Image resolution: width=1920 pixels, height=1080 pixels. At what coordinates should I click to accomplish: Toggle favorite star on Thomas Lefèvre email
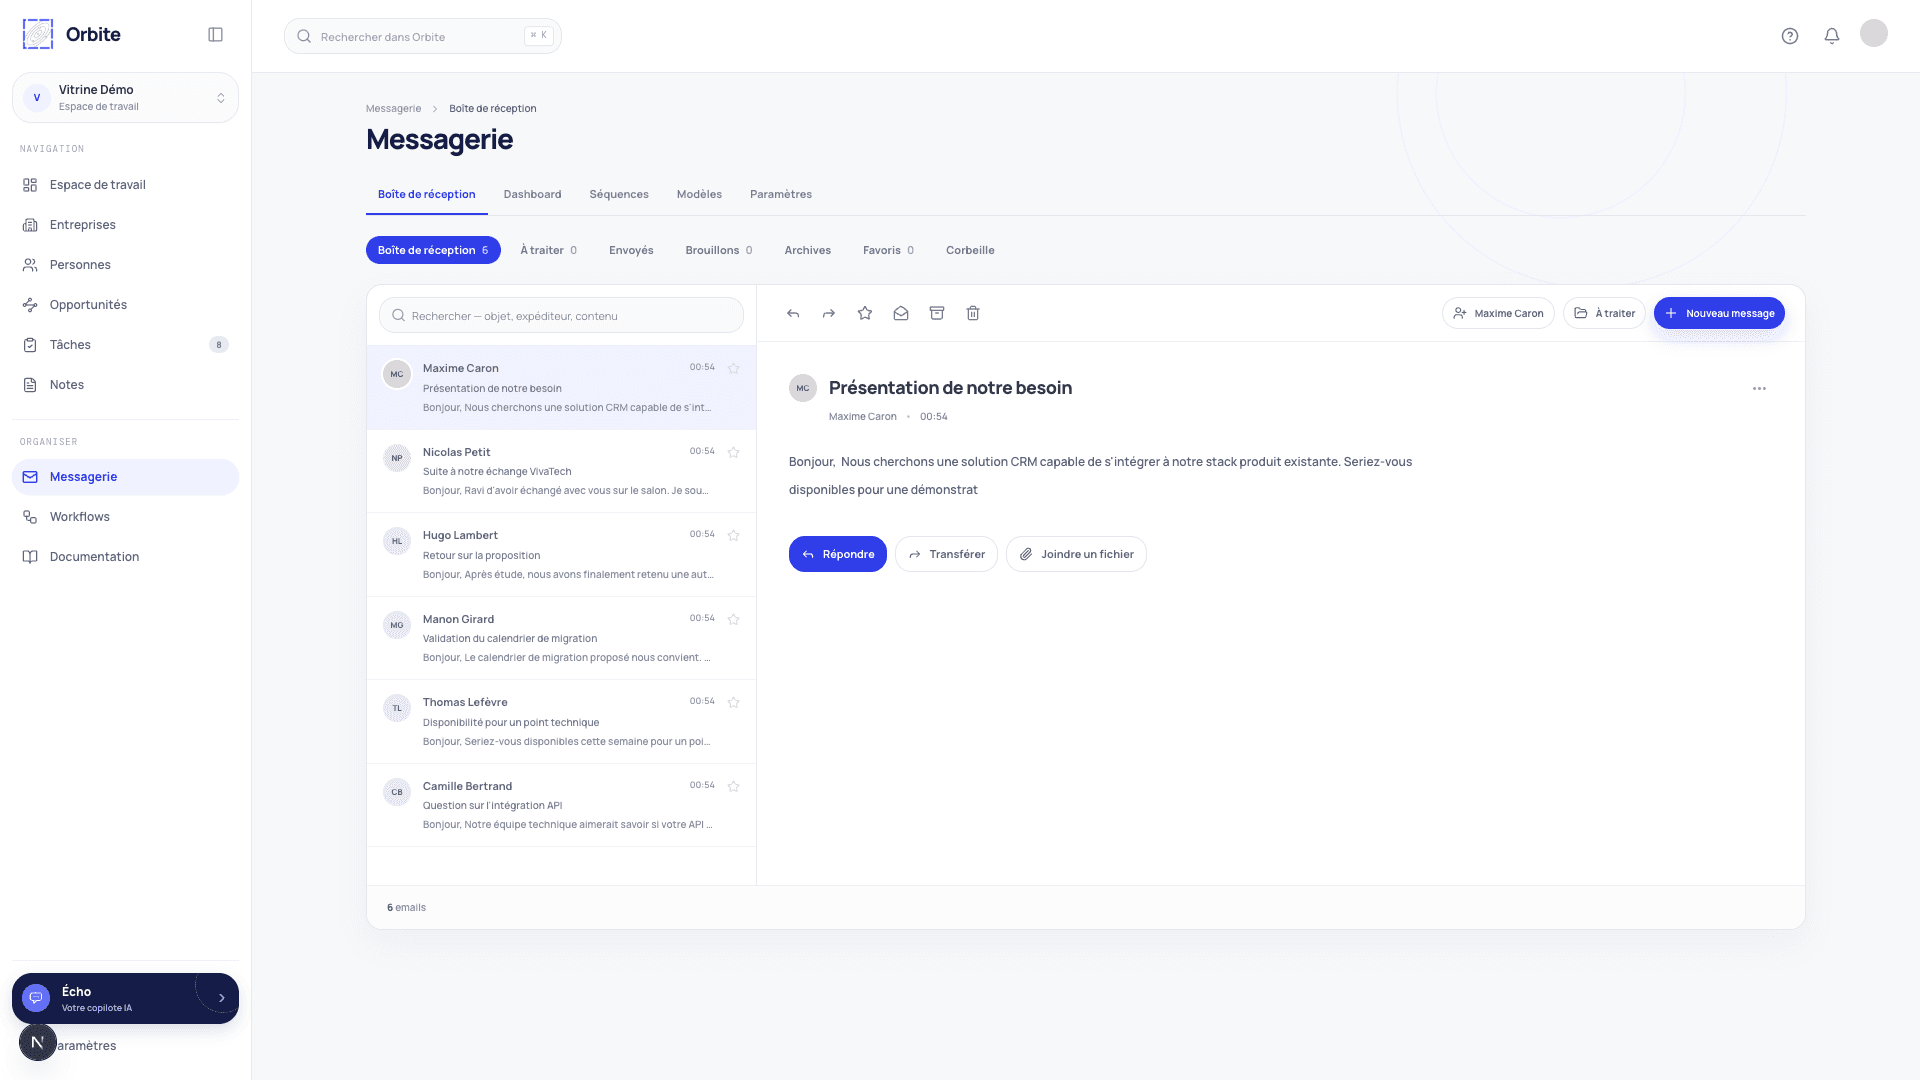point(734,702)
